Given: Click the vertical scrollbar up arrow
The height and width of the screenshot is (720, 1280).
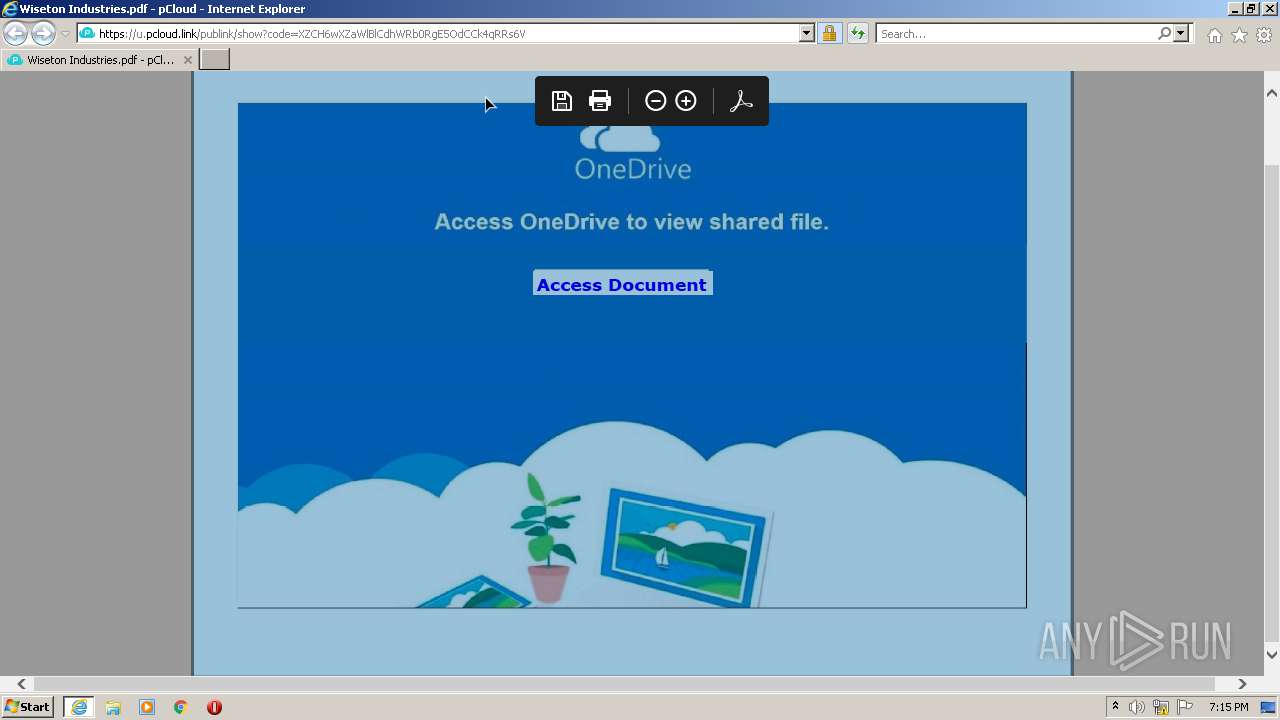Looking at the screenshot, I should [x=1272, y=93].
